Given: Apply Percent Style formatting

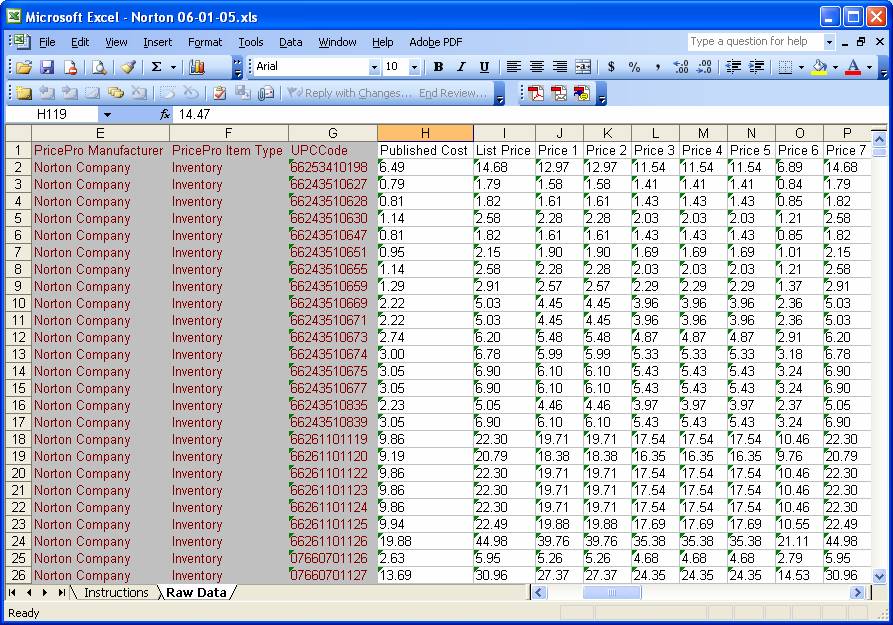Looking at the screenshot, I should (634, 67).
